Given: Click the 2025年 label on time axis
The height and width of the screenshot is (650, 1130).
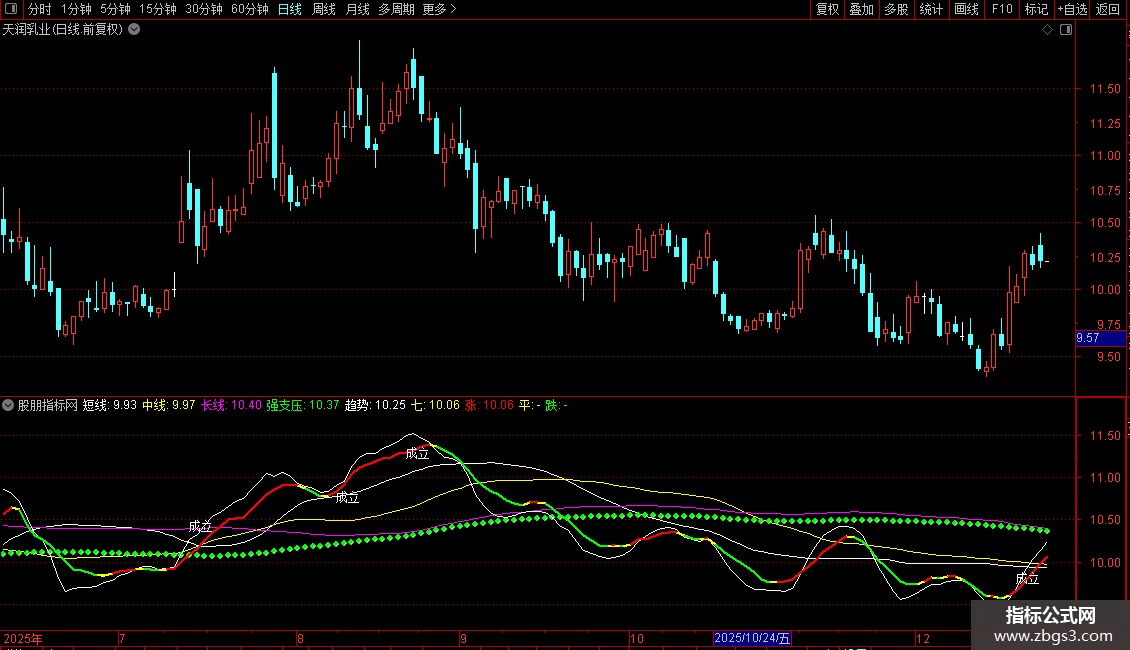Looking at the screenshot, I should pos(23,638).
